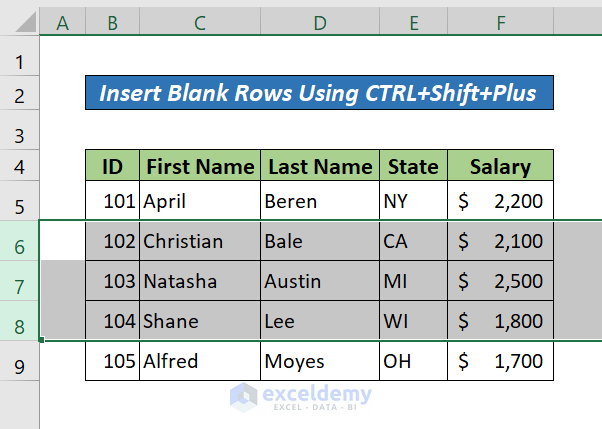This screenshot has height=429, width=602.
Task: Click the cell containing Natasha
Action: click(200, 281)
